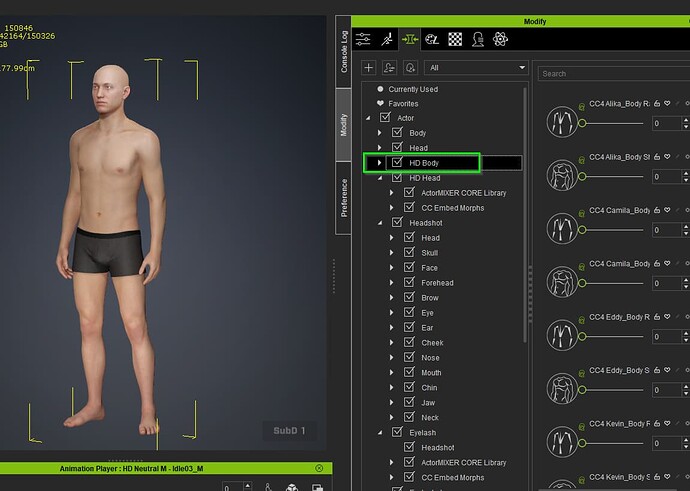Click the morph Search field

point(612,73)
